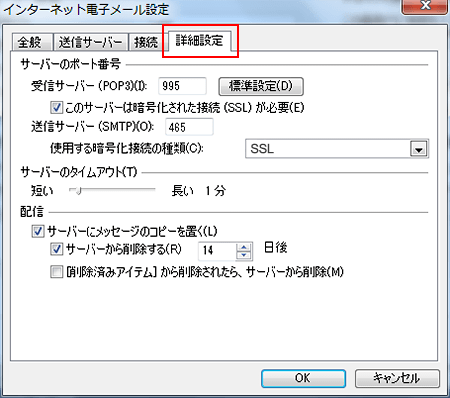Click the 詳細設定 tab
This screenshot has width=450, height=398.
tap(199, 41)
